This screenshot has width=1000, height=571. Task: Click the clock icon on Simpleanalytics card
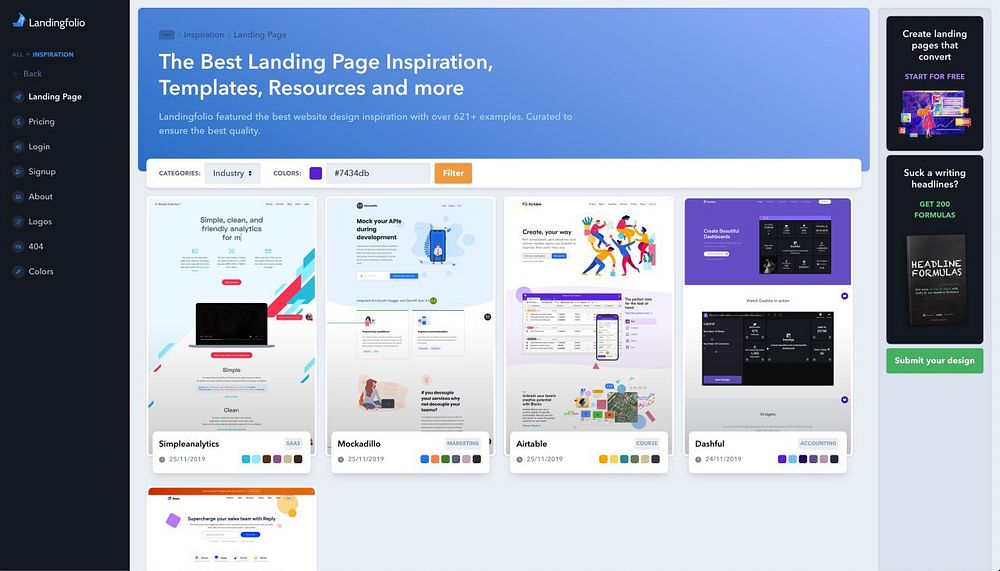pos(162,459)
